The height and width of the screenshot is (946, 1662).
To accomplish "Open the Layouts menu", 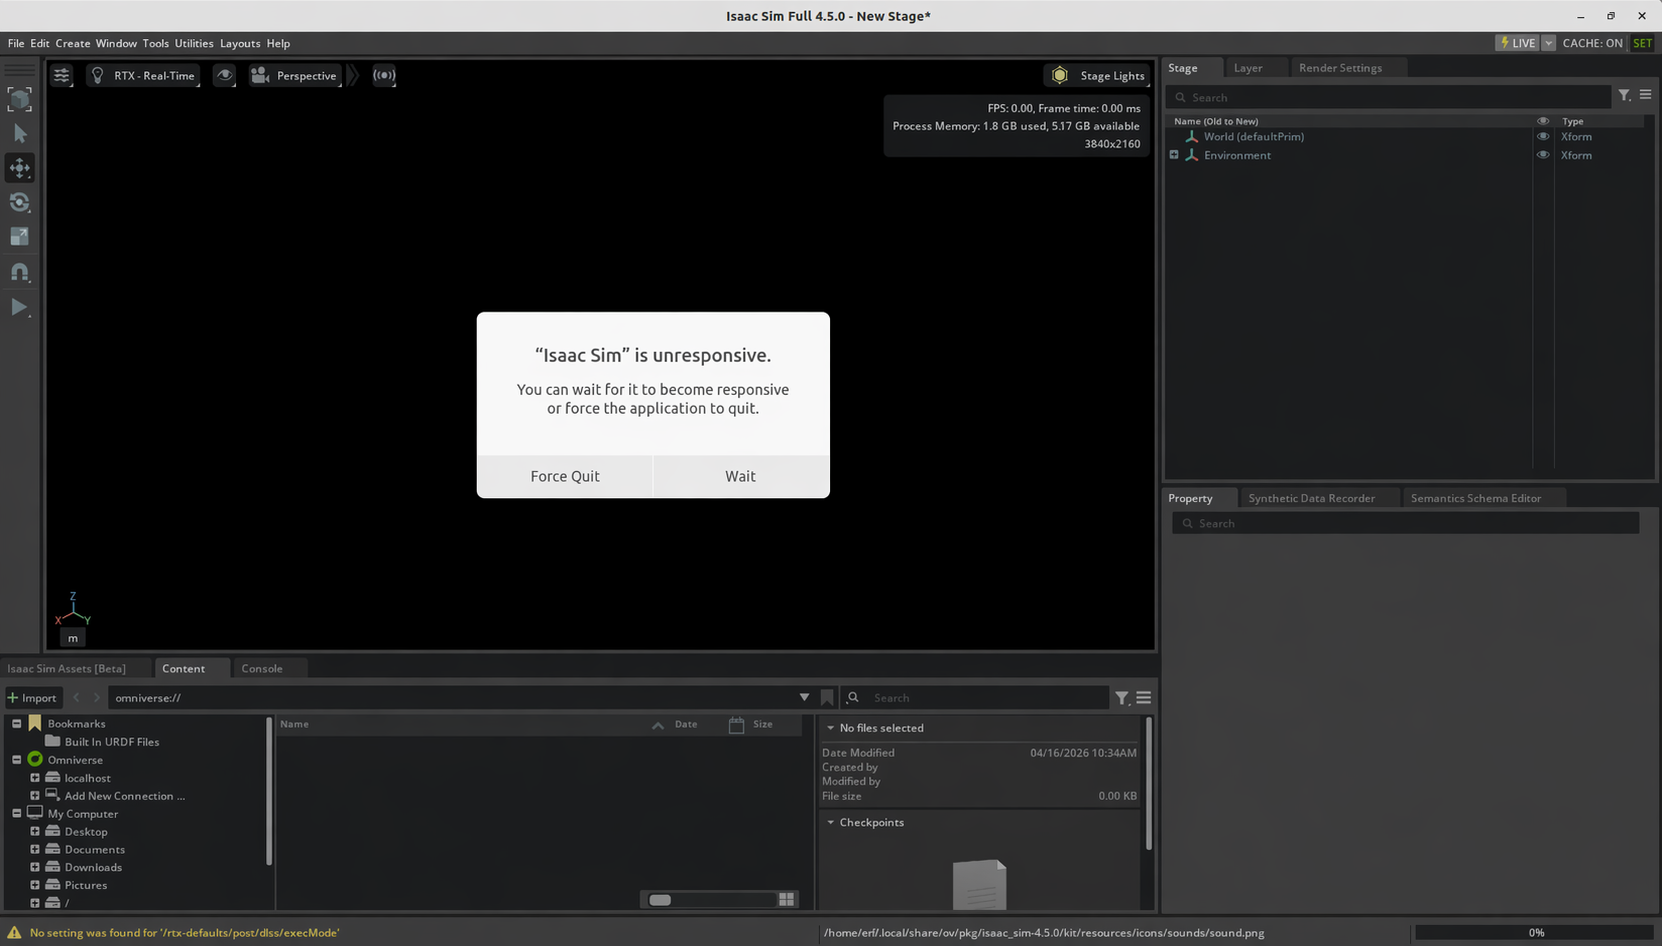I will [240, 43].
